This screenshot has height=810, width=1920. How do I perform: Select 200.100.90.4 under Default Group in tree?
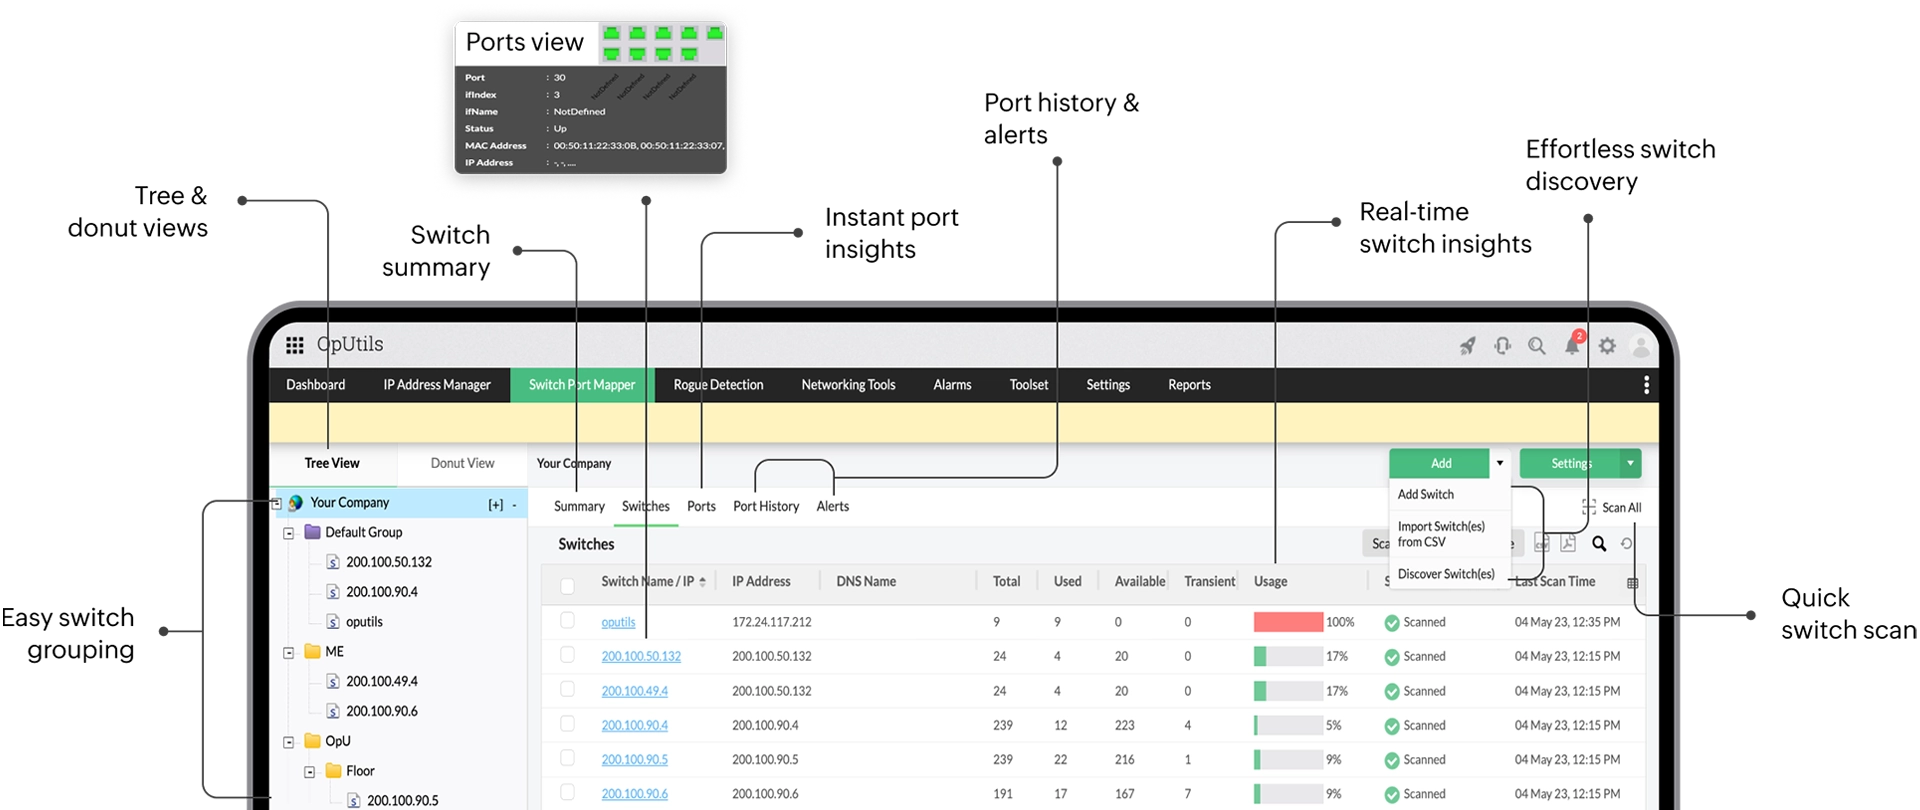click(x=382, y=592)
